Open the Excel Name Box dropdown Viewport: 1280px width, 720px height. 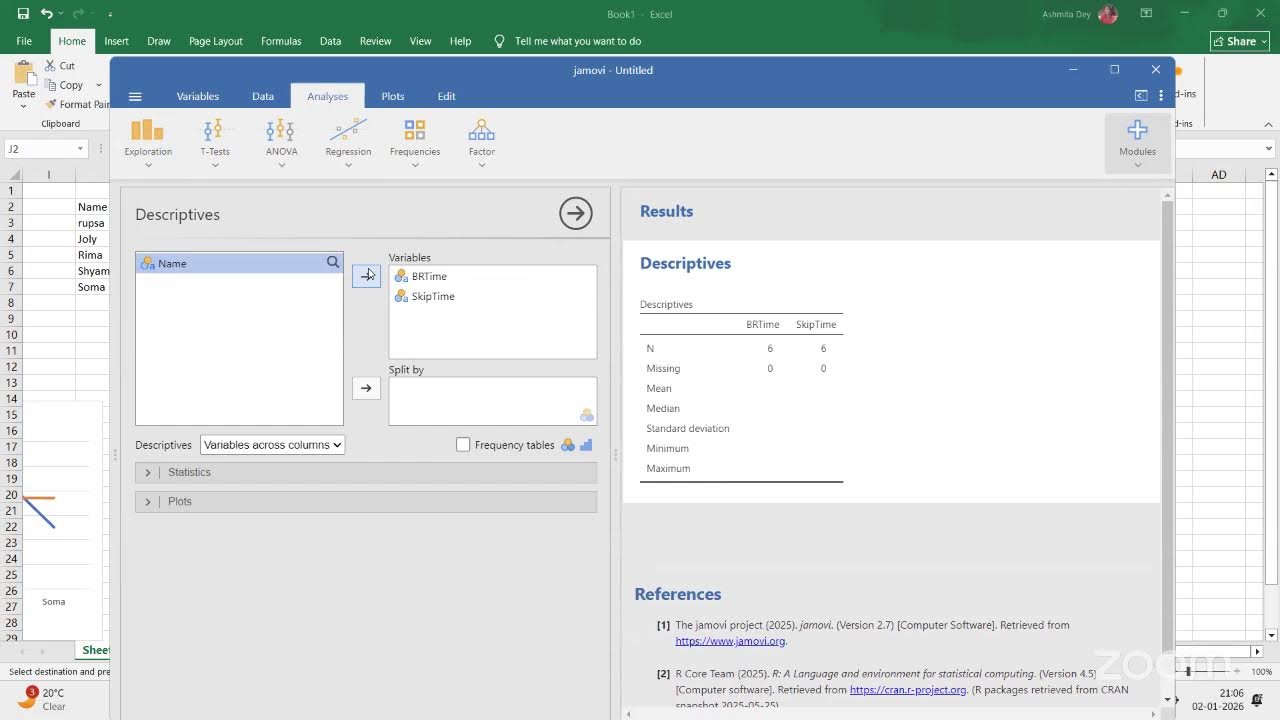coord(80,149)
